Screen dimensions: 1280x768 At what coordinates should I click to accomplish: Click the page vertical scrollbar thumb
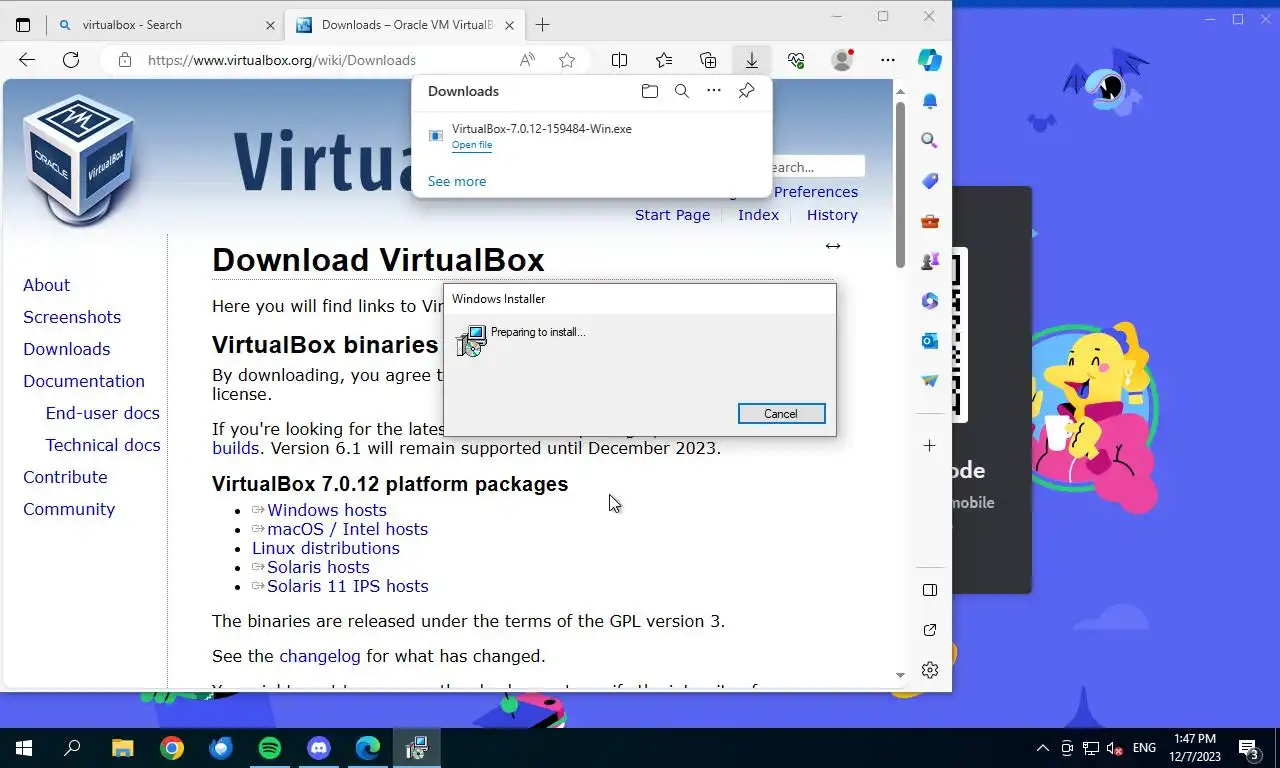pos(900,185)
